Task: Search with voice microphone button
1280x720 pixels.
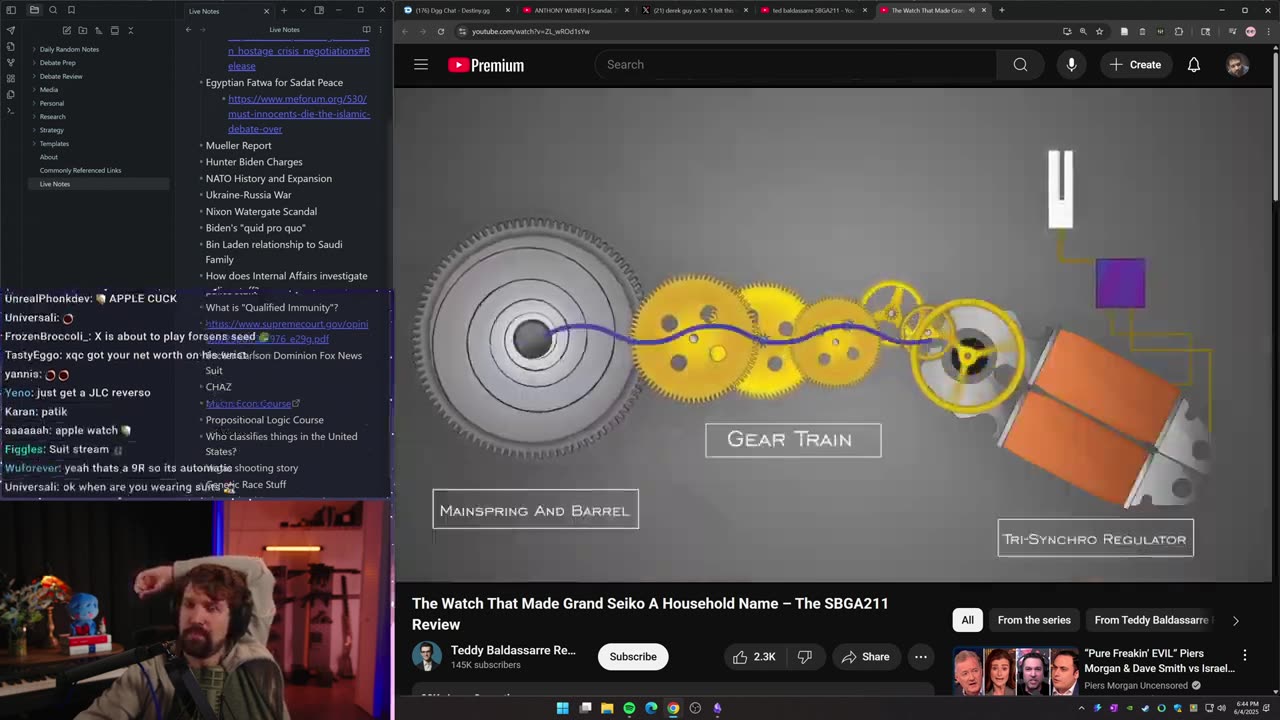Action: (x=1071, y=65)
